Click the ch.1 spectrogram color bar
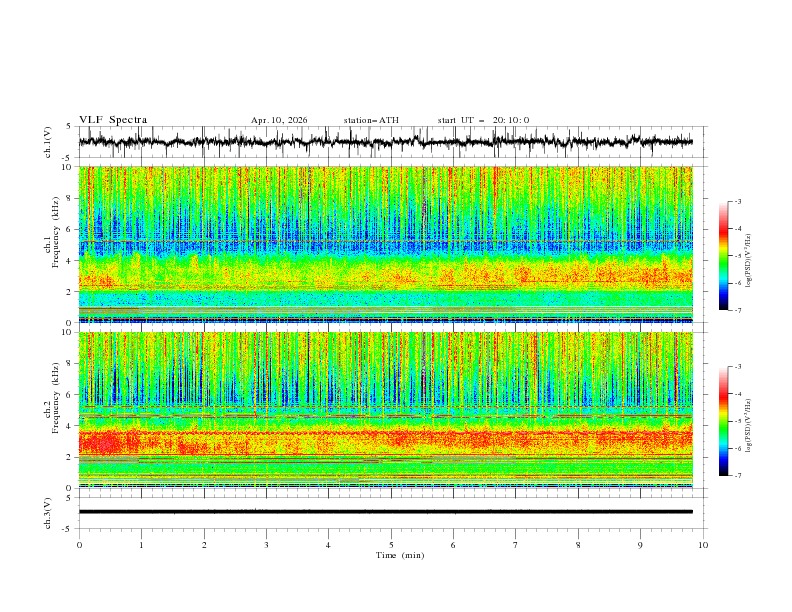Image resolution: width=792 pixels, height=612 pixels. pyautogui.click(x=723, y=256)
